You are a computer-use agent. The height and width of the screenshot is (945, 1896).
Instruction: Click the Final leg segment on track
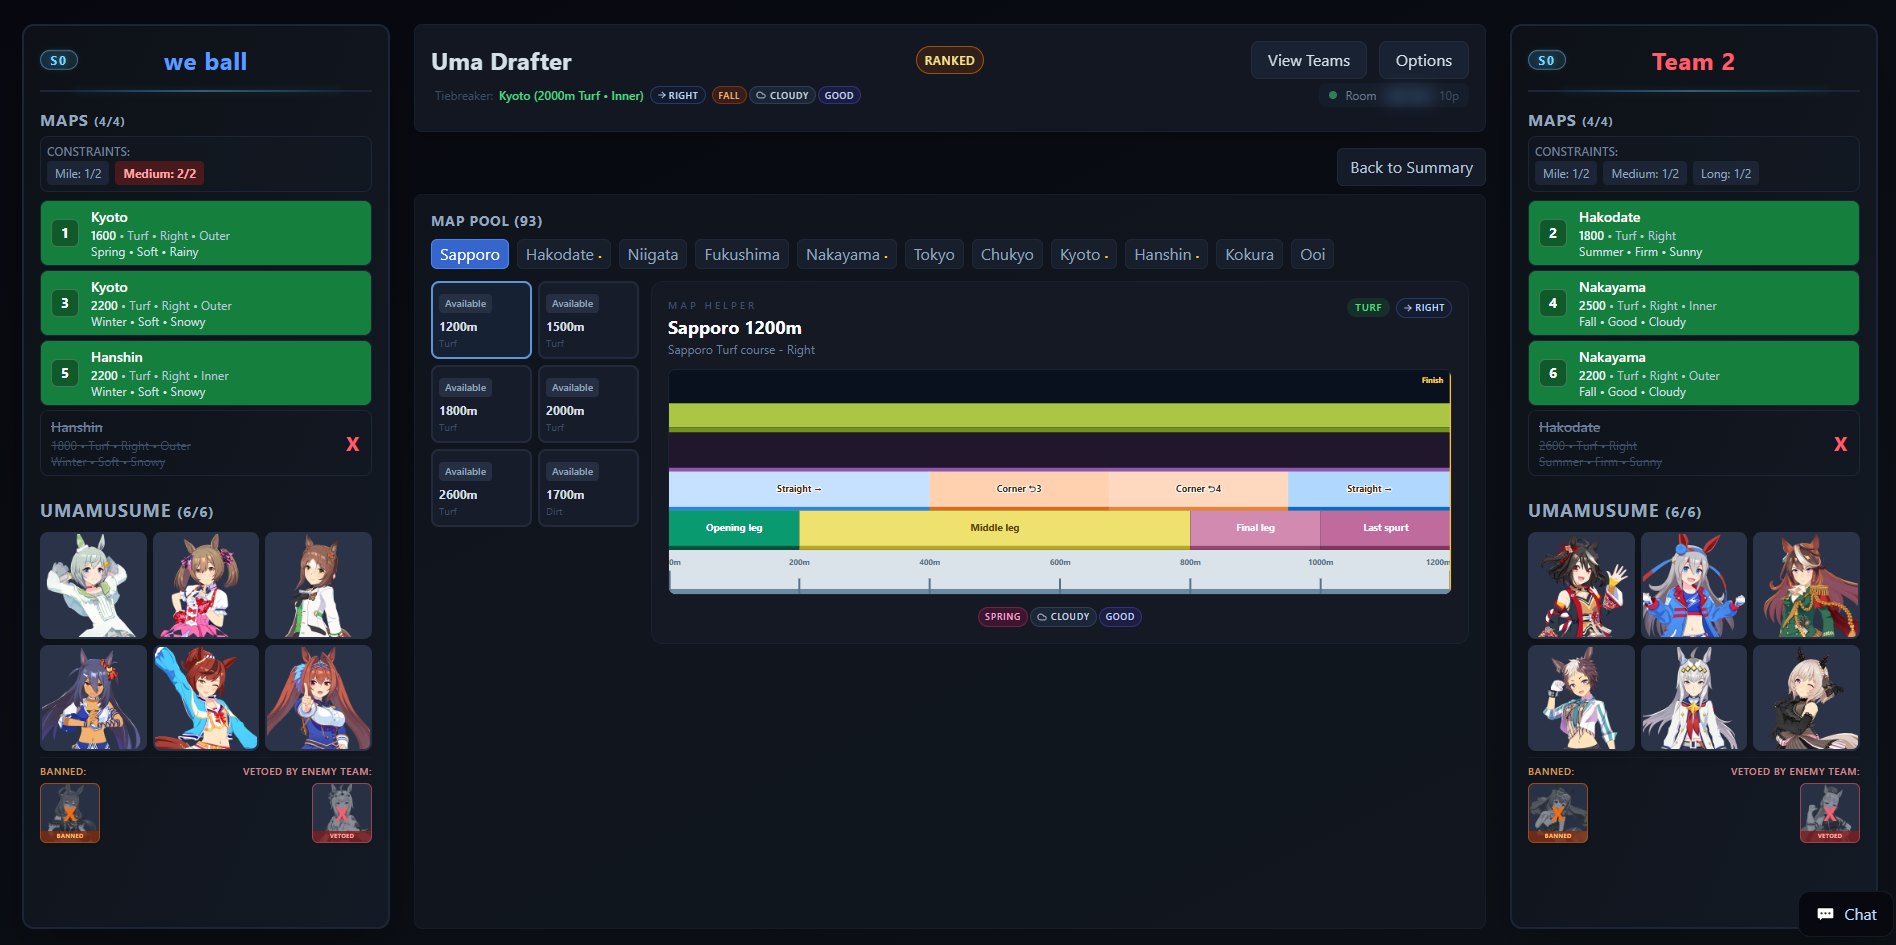(x=1255, y=528)
